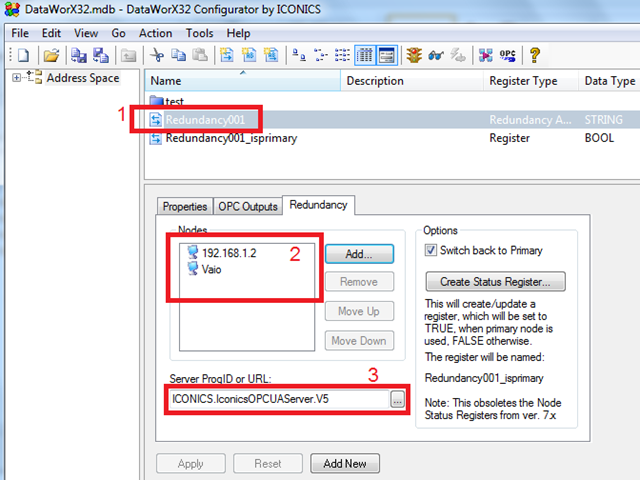Toggle the Switch back to Primary checkbox
Viewport: 640px width, 480px height.
click(x=430, y=250)
